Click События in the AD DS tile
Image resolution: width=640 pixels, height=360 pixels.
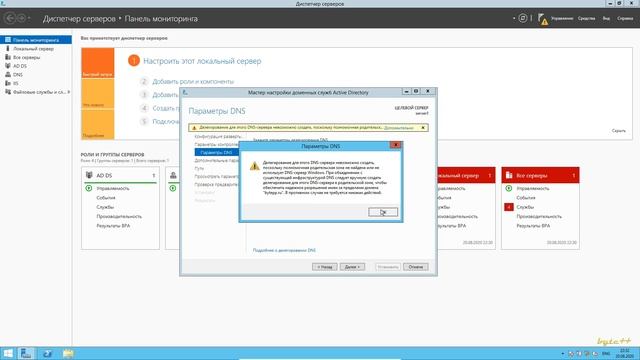point(106,198)
